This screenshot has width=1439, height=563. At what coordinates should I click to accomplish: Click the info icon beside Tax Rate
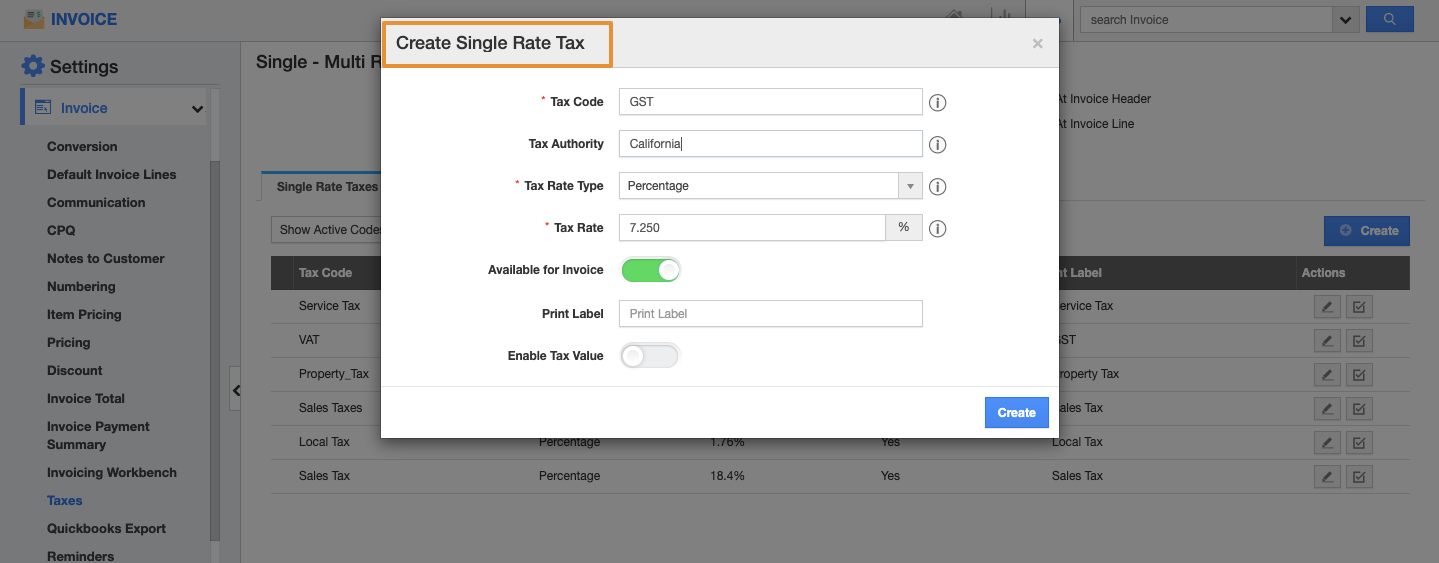937,229
